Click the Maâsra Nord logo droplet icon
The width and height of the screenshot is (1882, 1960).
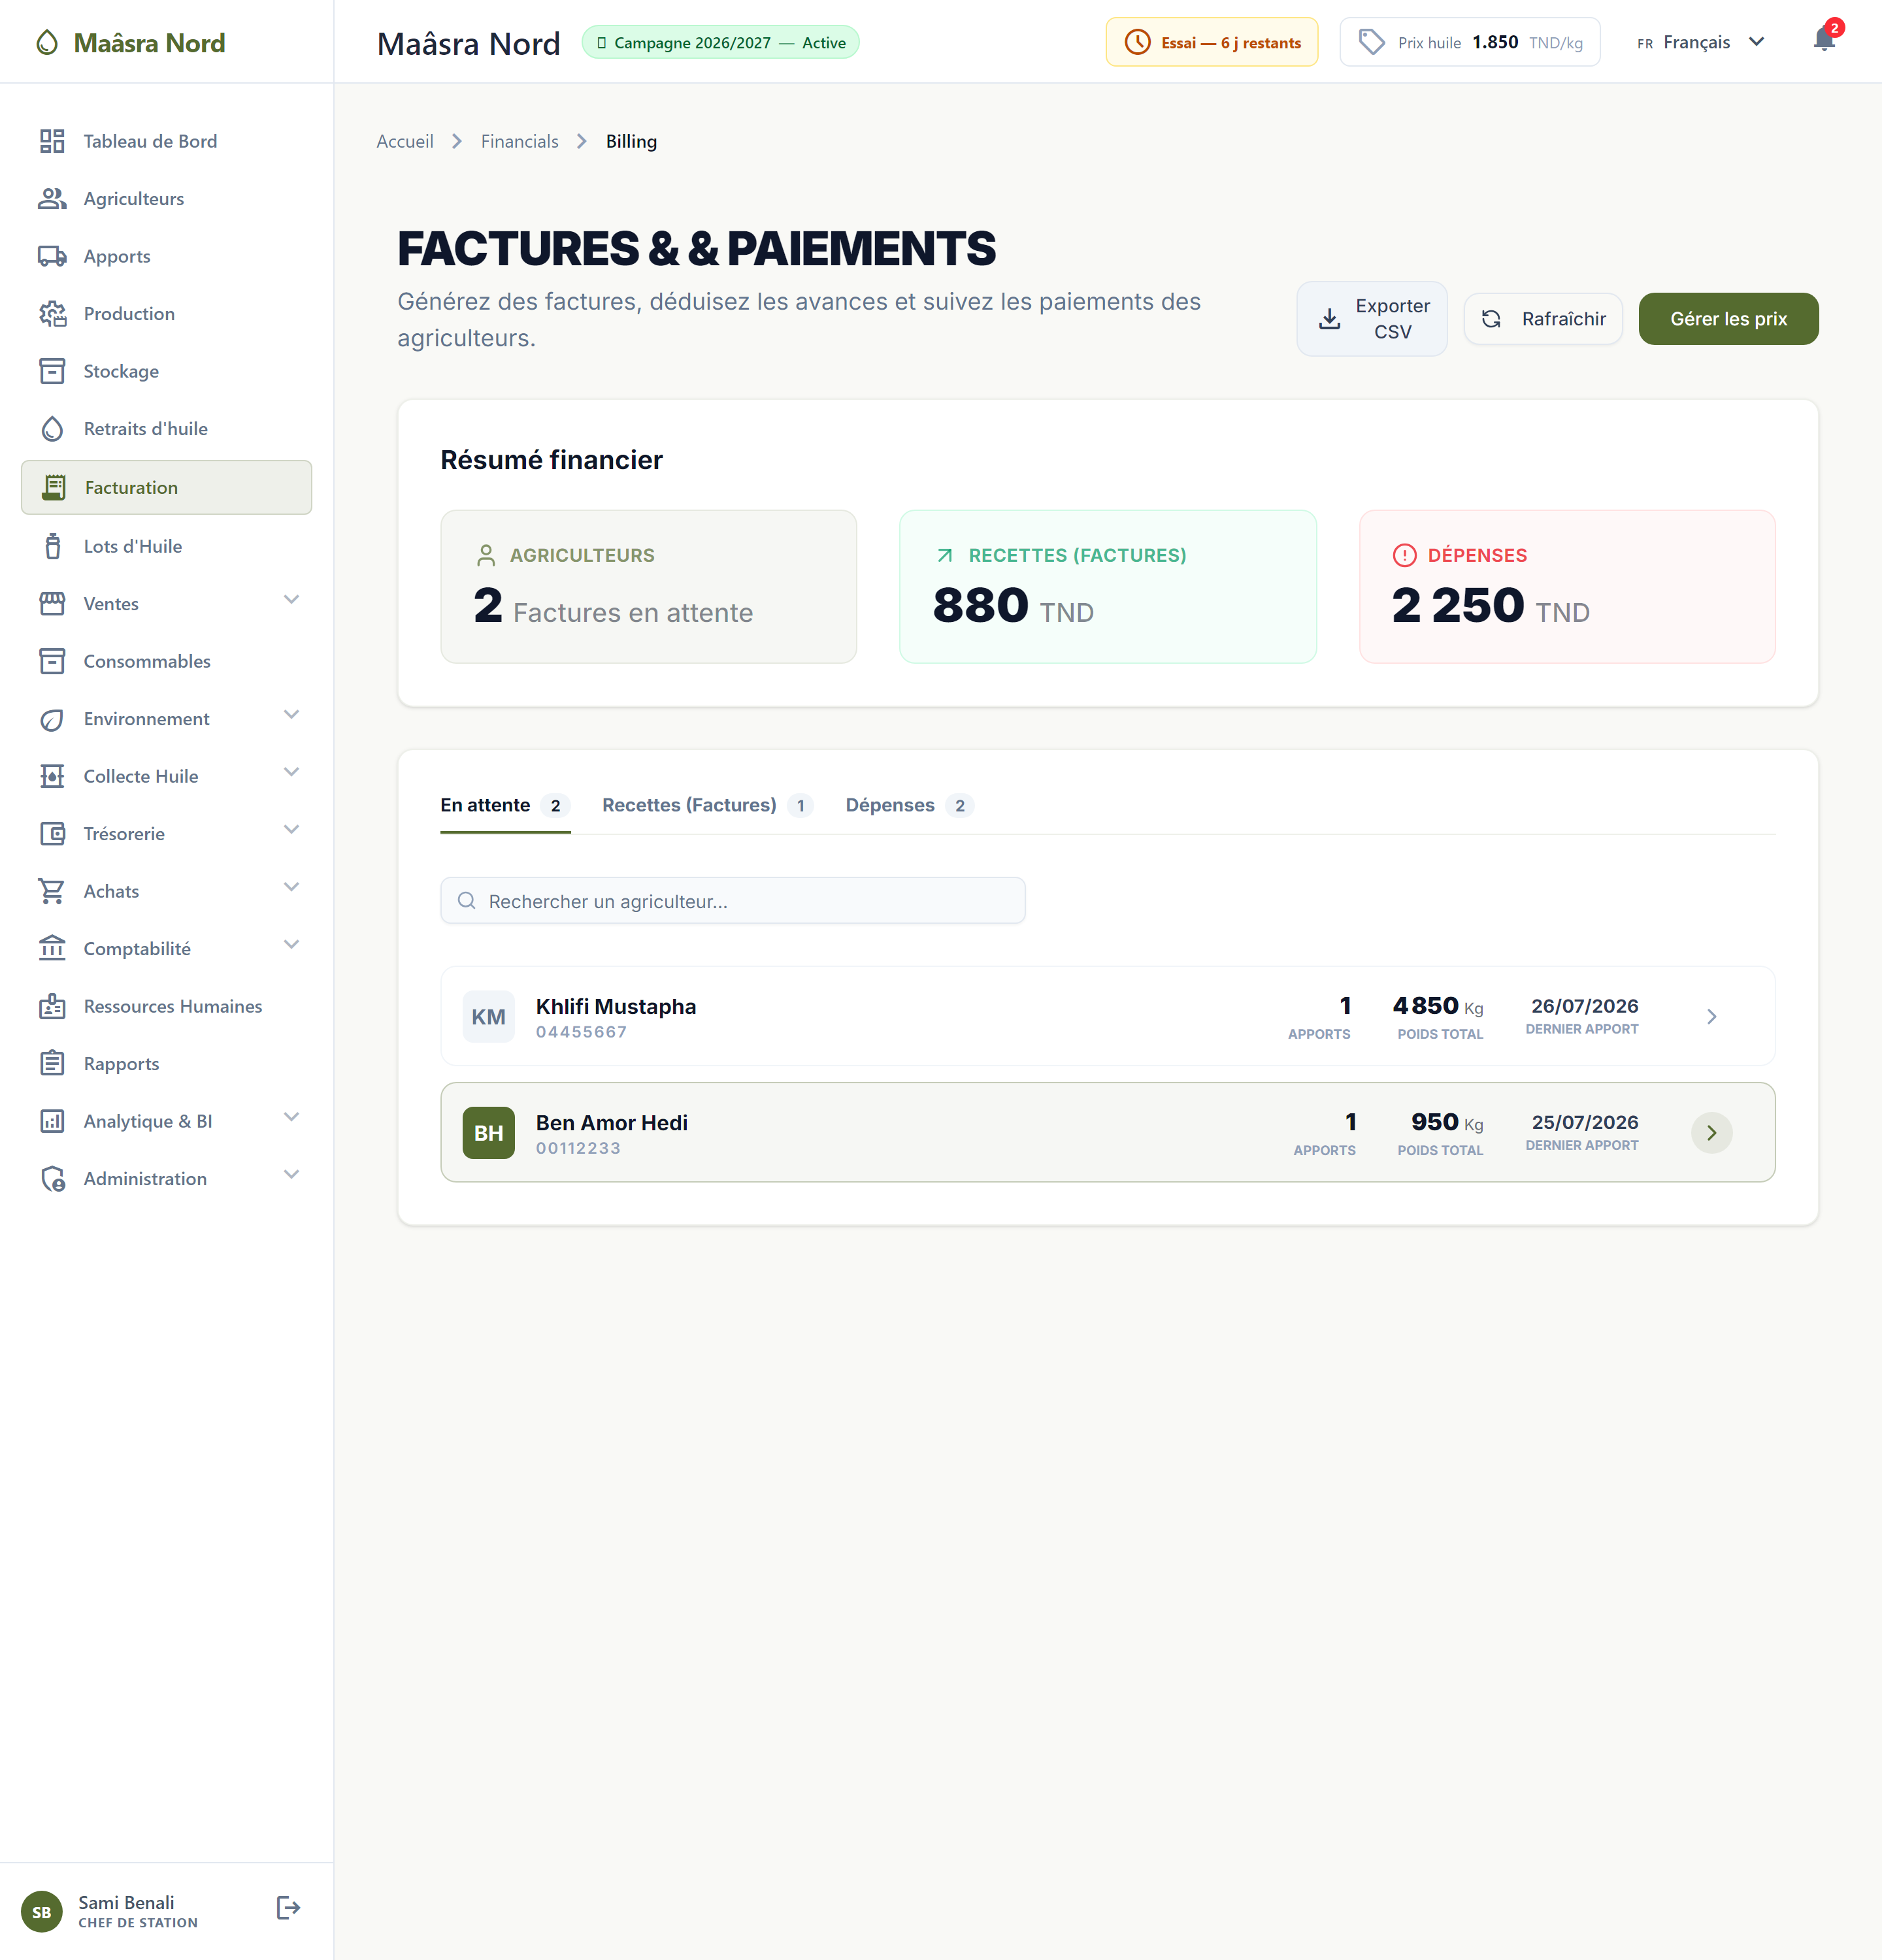tap(47, 43)
